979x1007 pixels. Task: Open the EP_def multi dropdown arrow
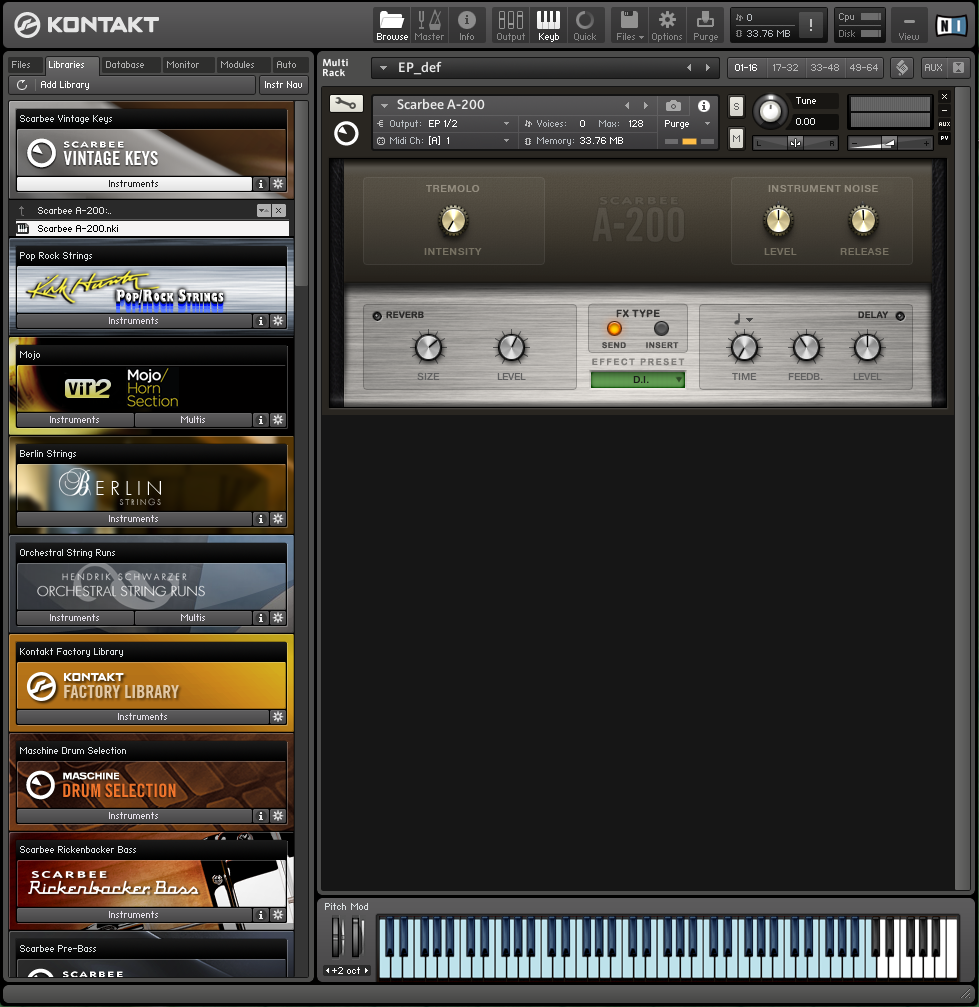pyautogui.click(x=384, y=67)
